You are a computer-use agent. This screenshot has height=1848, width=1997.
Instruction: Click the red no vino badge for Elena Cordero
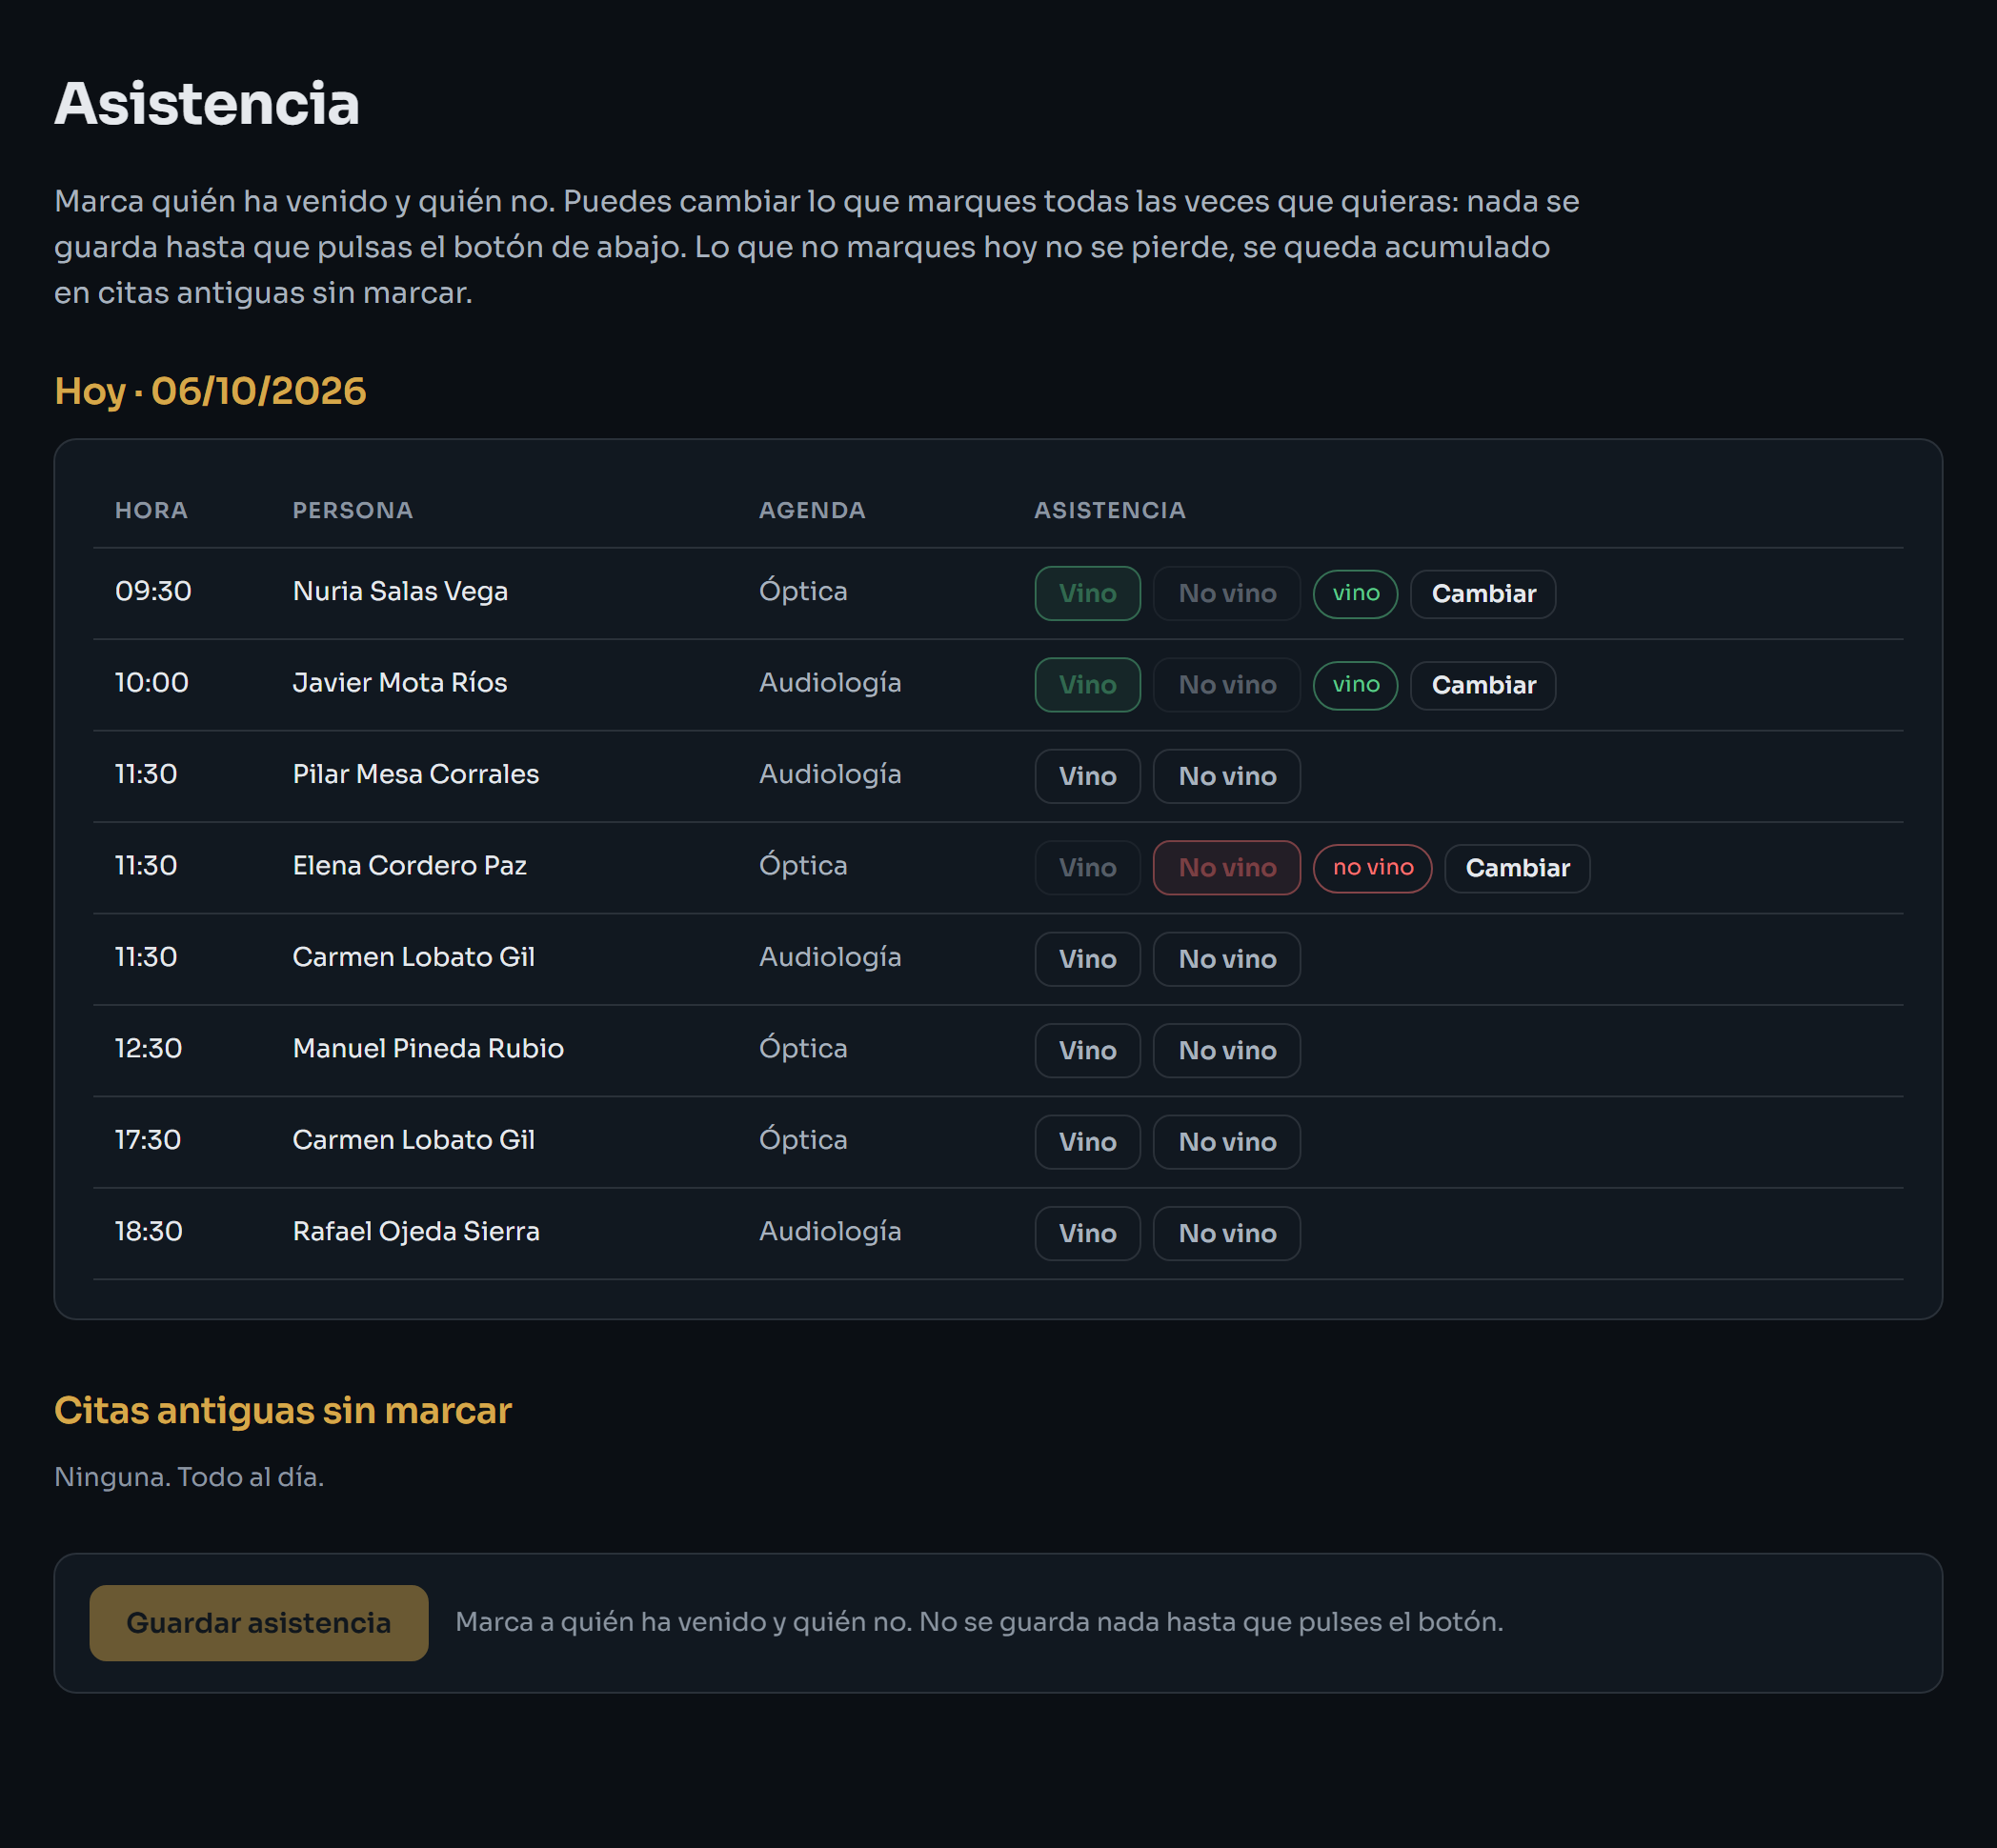tap(1372, 868)
